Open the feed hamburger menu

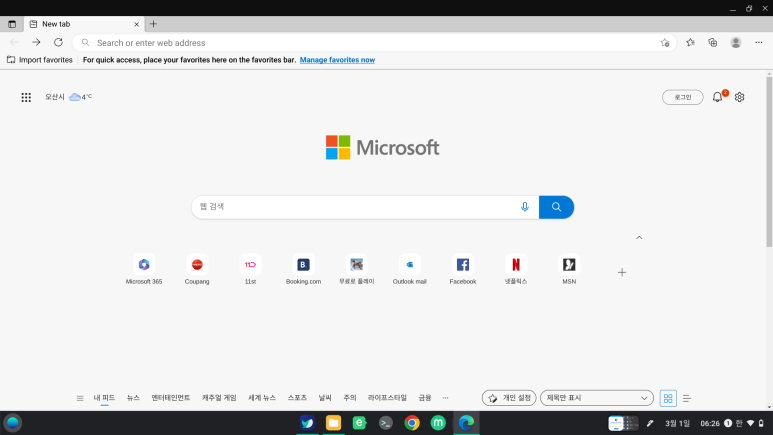coord(80,399)
